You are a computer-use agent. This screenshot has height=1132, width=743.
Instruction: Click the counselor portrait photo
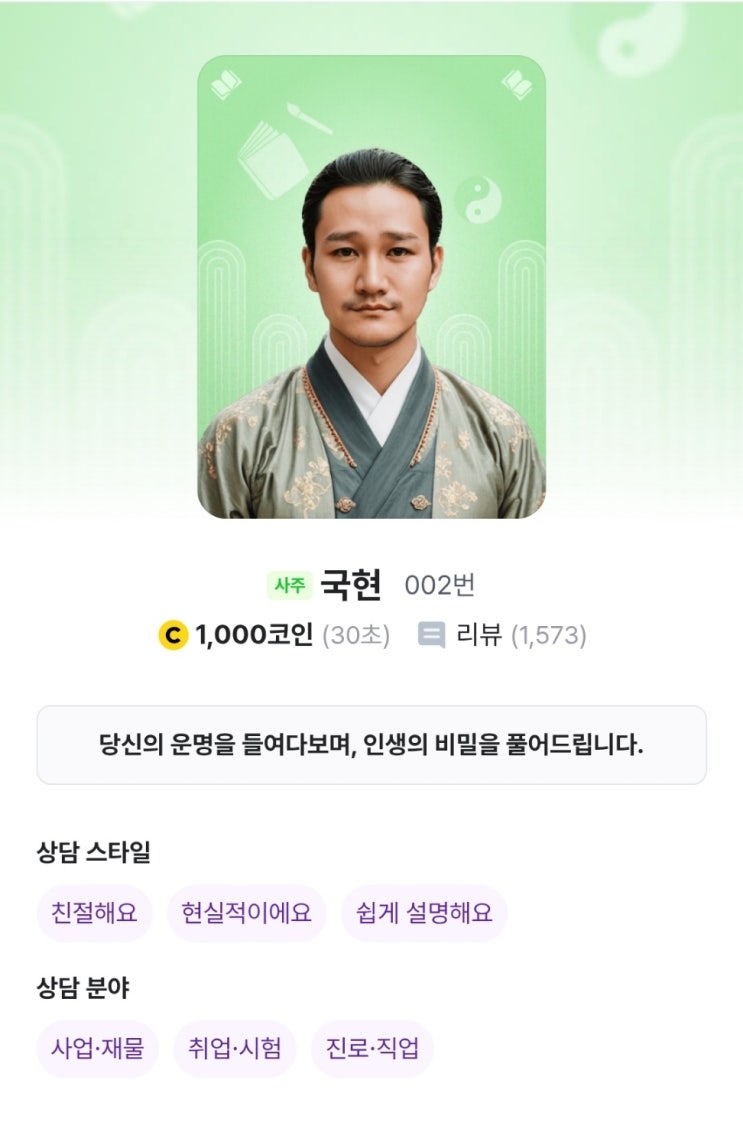click(371, 332)
